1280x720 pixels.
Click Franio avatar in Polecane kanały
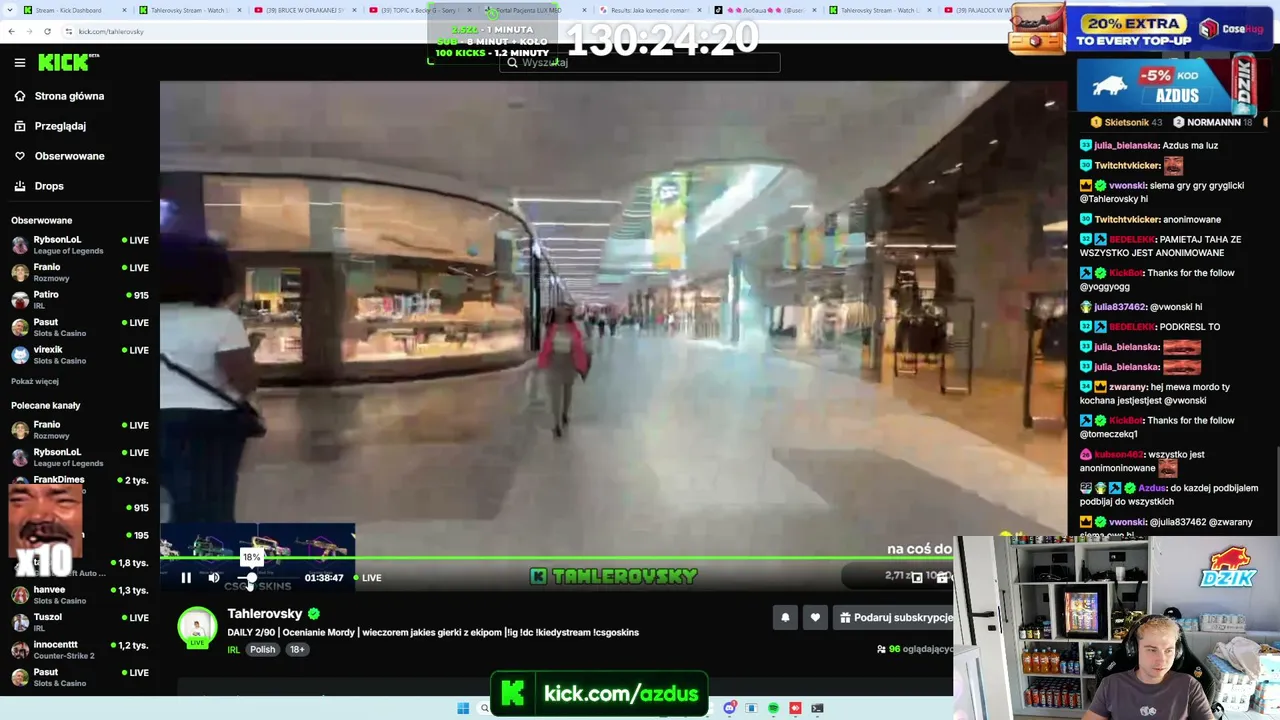tap(20, 430)
